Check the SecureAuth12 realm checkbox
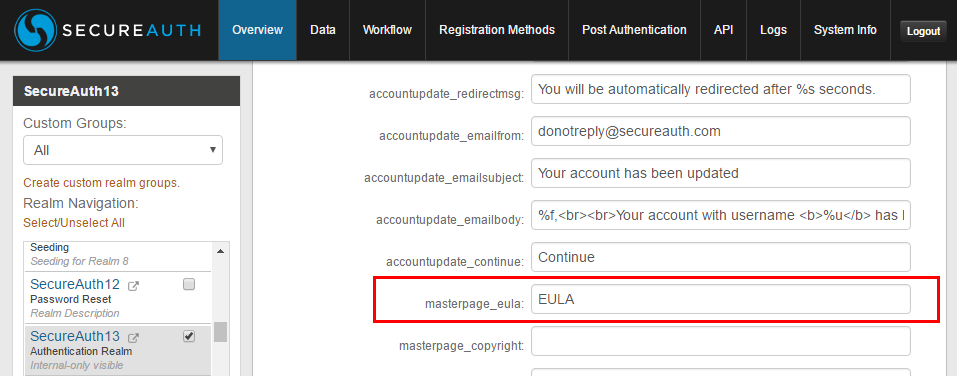 click(x=189, y=284)
